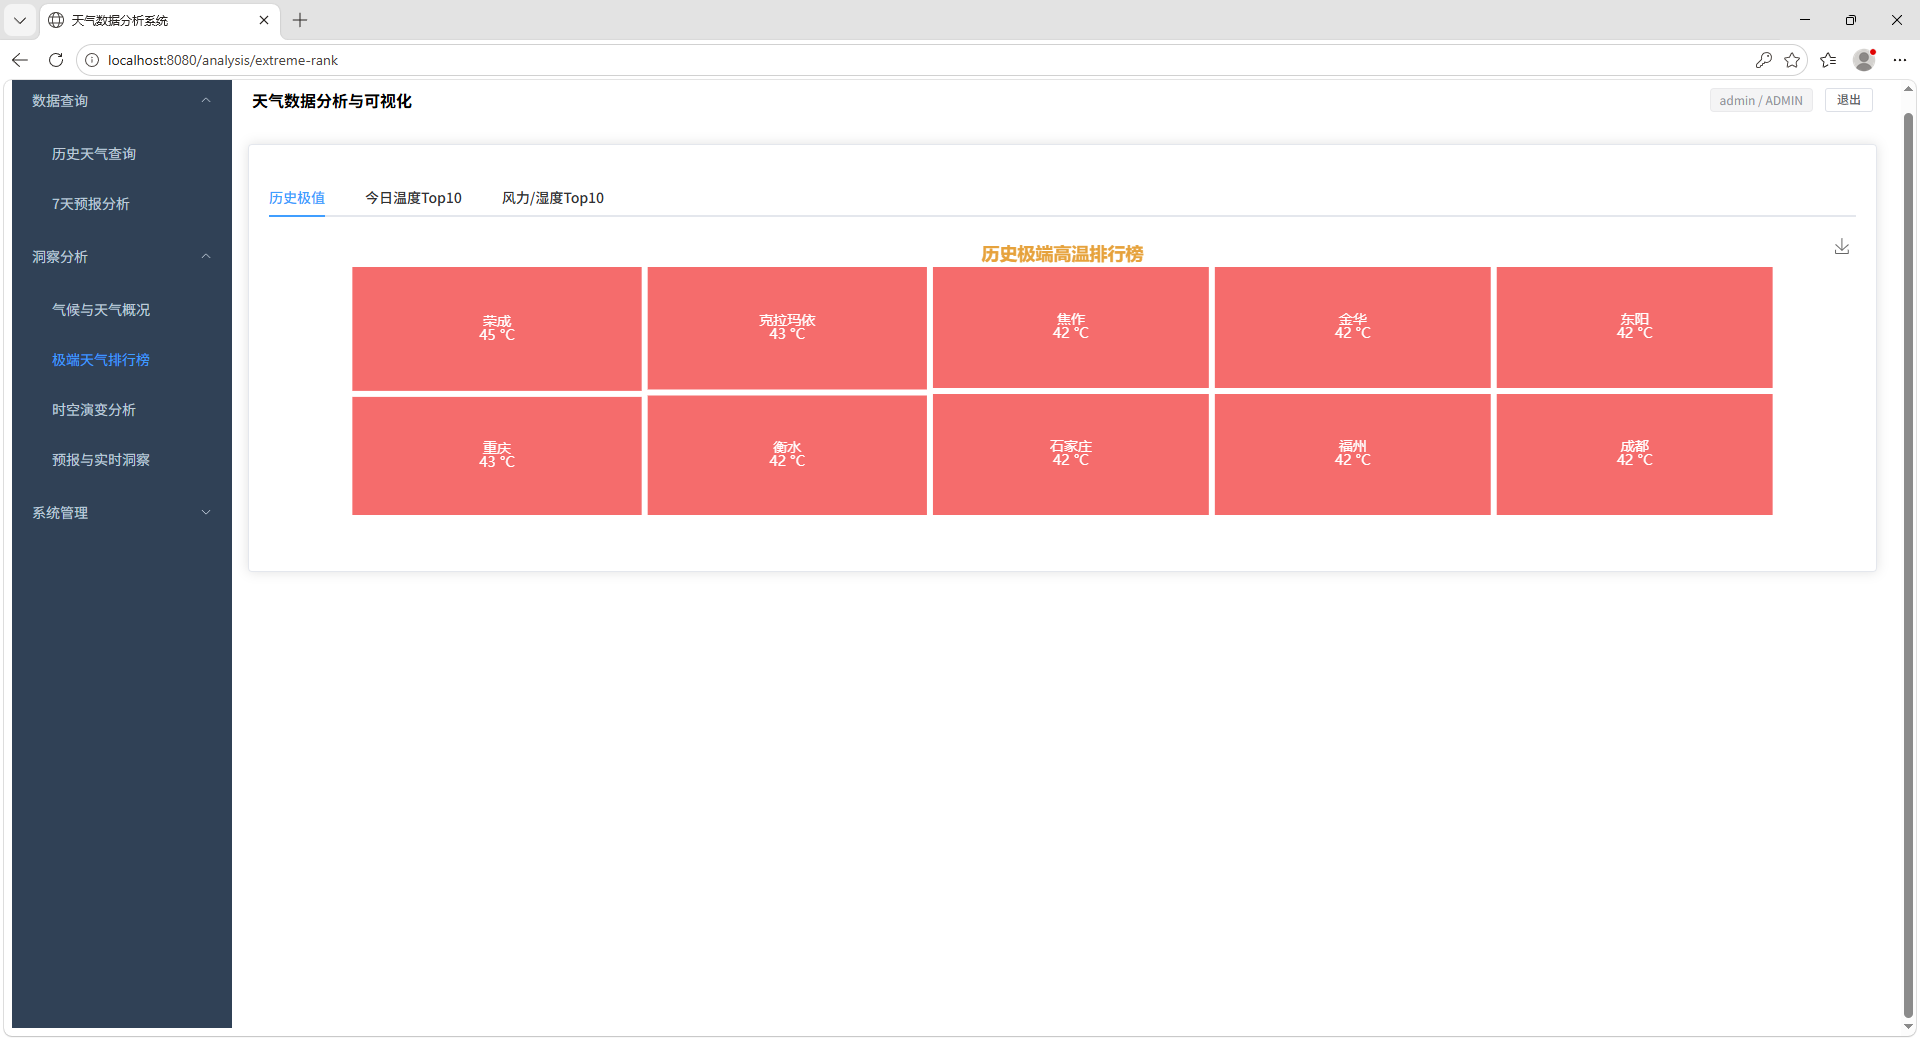1920x1040 pixels.
Task: Open new browser tab plus button
Action: tap(300, 20)
